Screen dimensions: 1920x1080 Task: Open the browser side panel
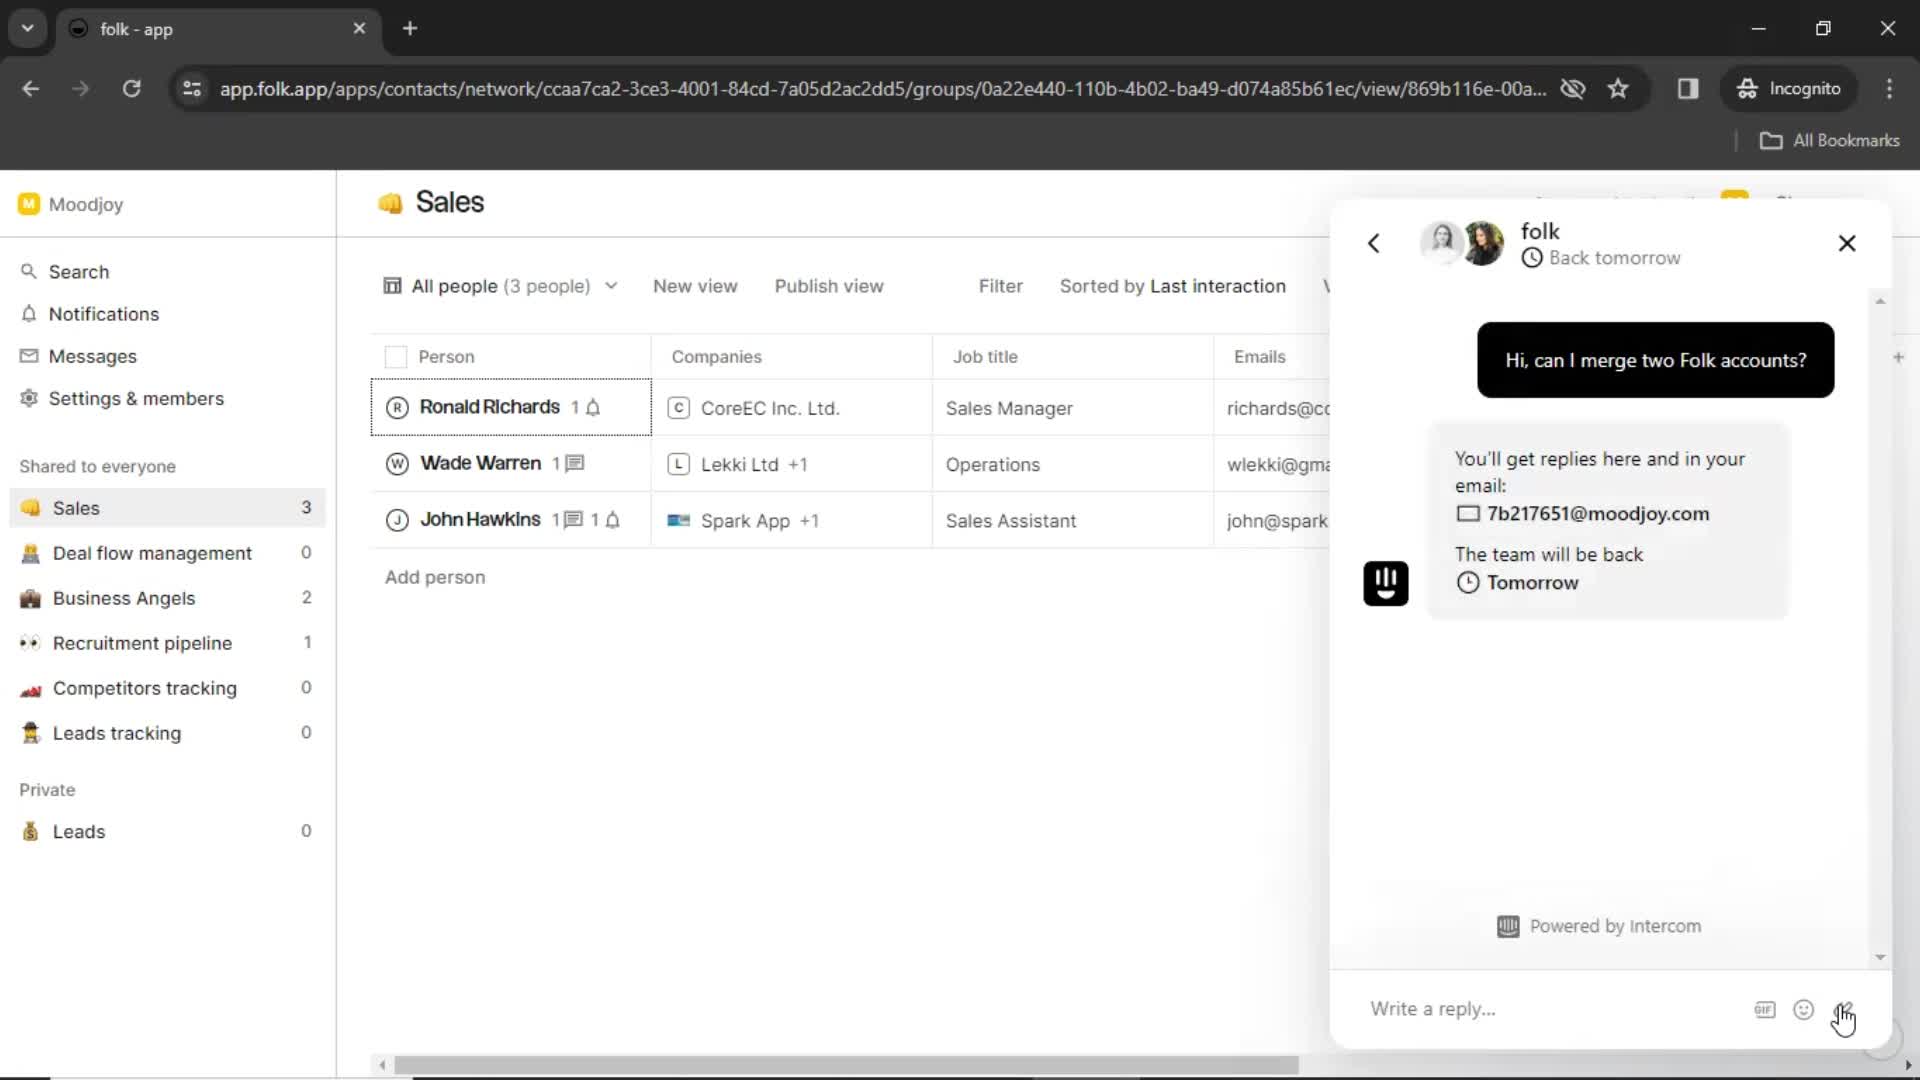(1688, 89)
